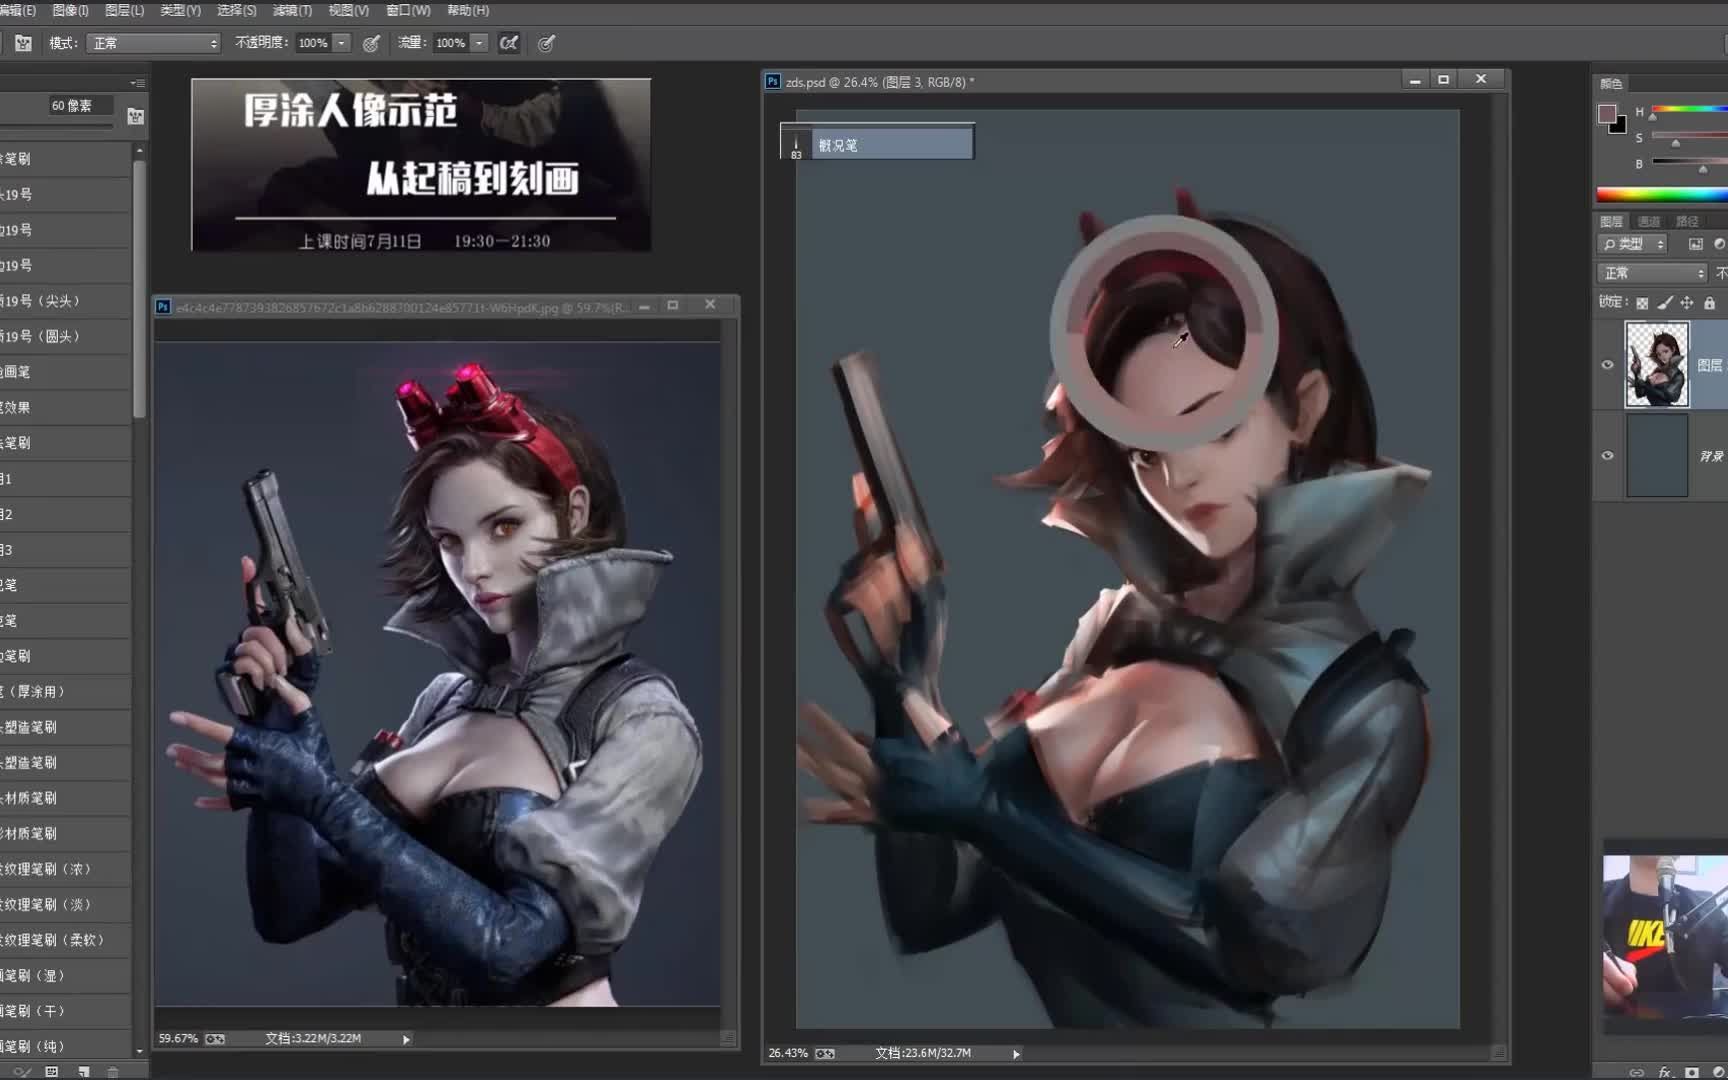Open the 图像(I) menu
The height and width of the screenshot is (1080, 1728).
70,10
